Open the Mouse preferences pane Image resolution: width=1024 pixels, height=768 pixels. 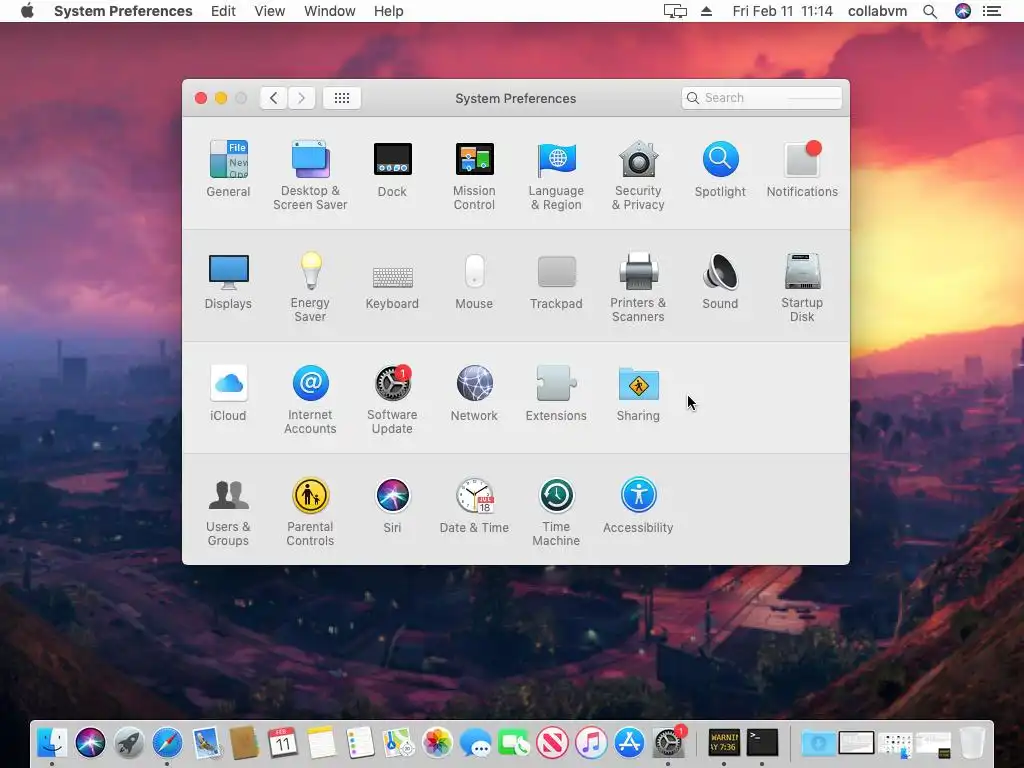tap(474, 281)
